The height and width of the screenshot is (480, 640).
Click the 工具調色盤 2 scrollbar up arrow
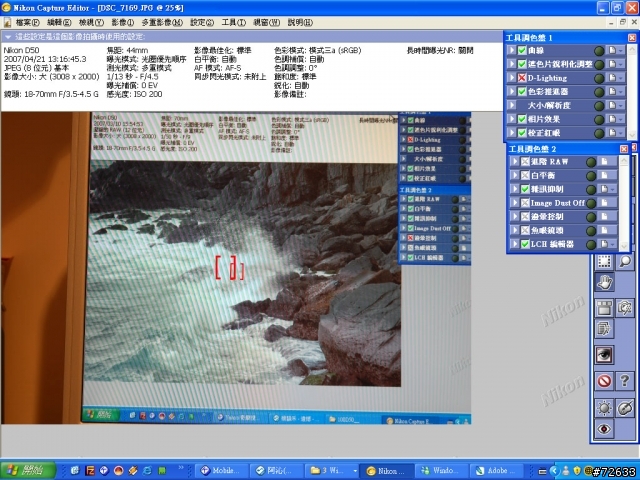click(x=624, y=161)
